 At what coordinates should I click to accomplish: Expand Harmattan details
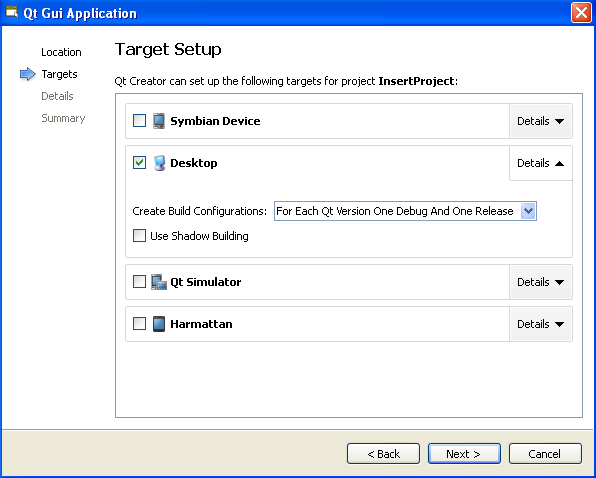[541, 324]
